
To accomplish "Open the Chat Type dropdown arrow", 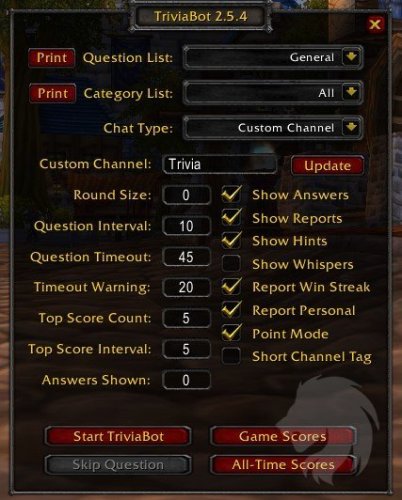I will click(351, 128).
